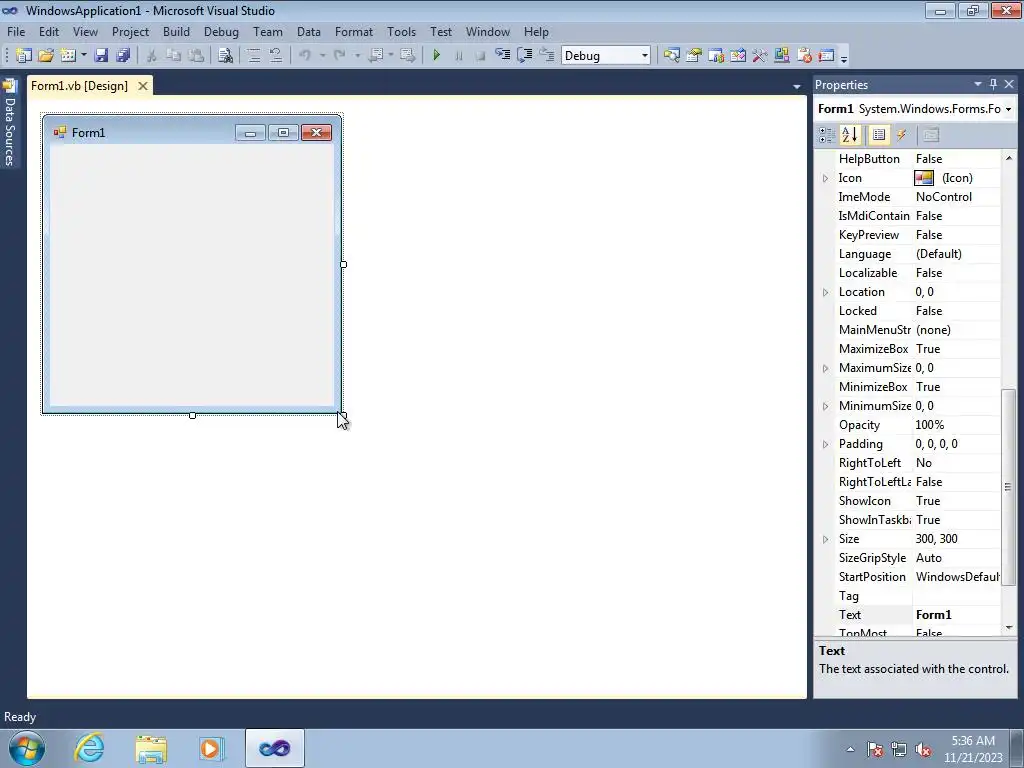The width and height of the screenshot is (1024, 768).
Task: Click the Save All stacked disks icon
Action: click(123, 56)
